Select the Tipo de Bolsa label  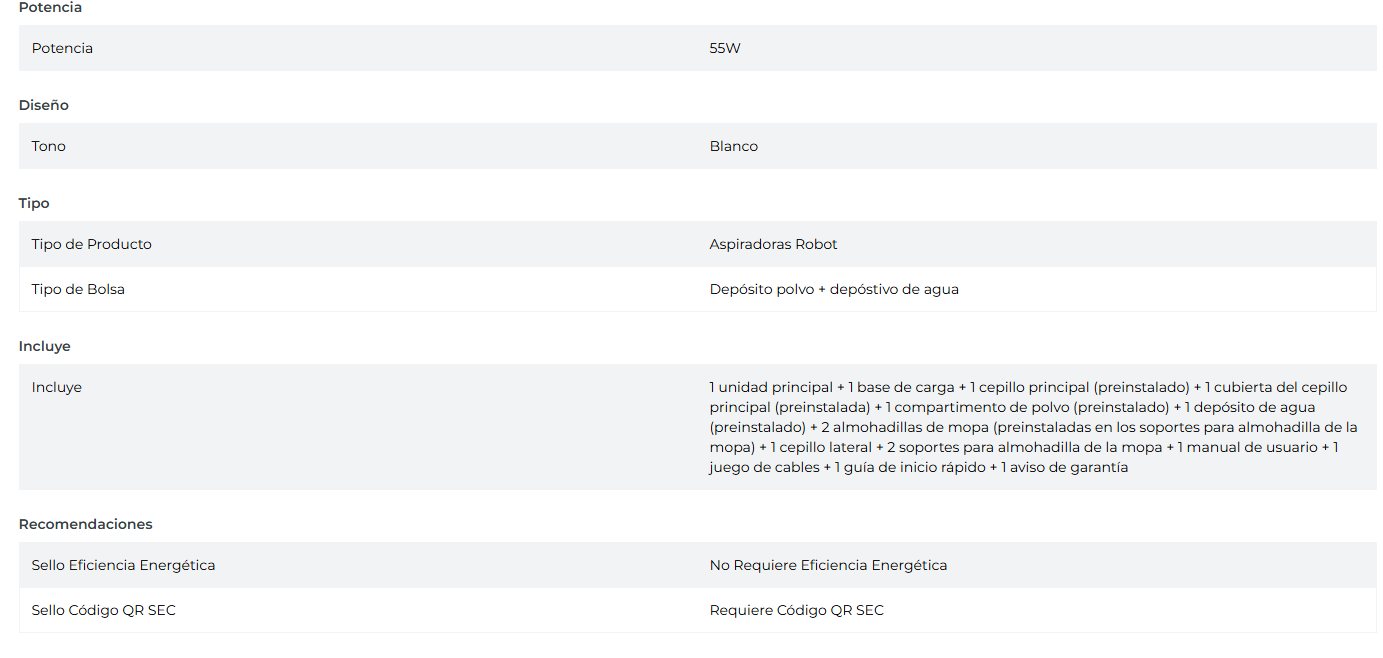[x=78, y=289]
